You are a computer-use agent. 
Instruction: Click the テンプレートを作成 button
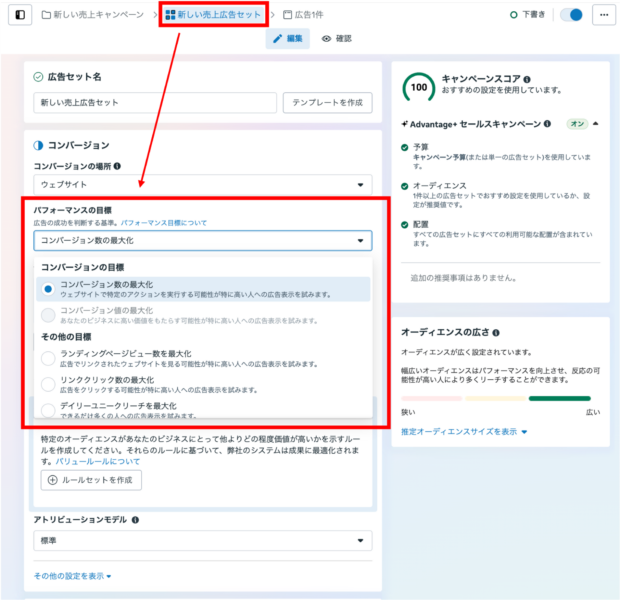[328, 103]
